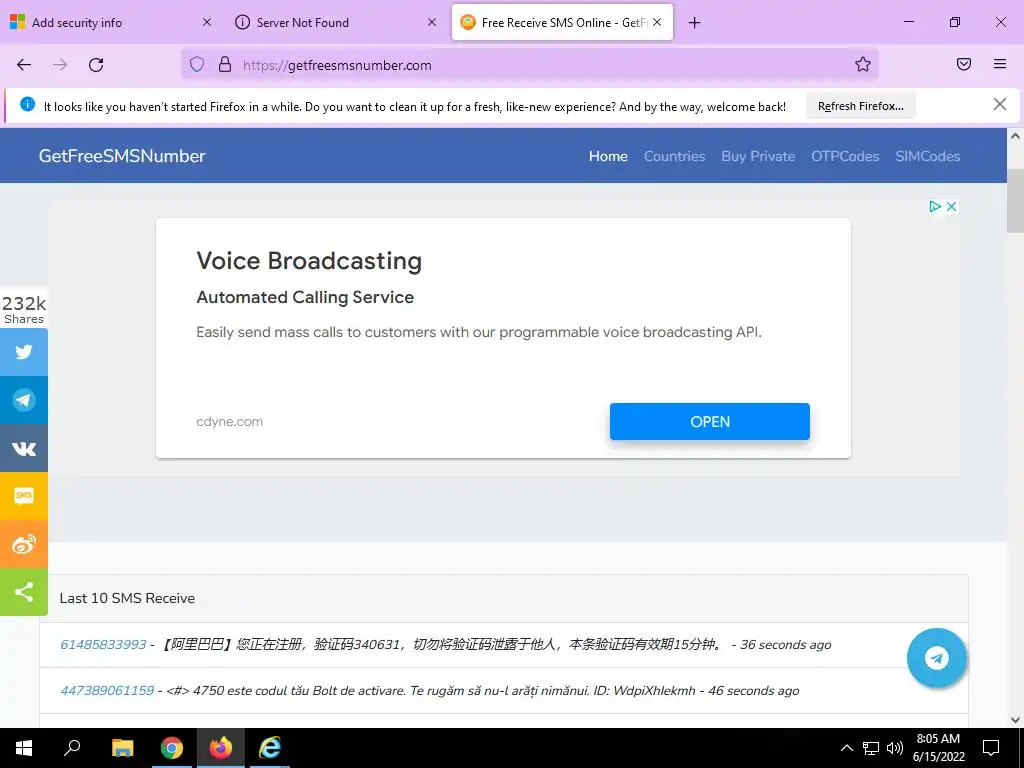
Task: Open the volume control in the tray
Action: (x=895, y=748)
